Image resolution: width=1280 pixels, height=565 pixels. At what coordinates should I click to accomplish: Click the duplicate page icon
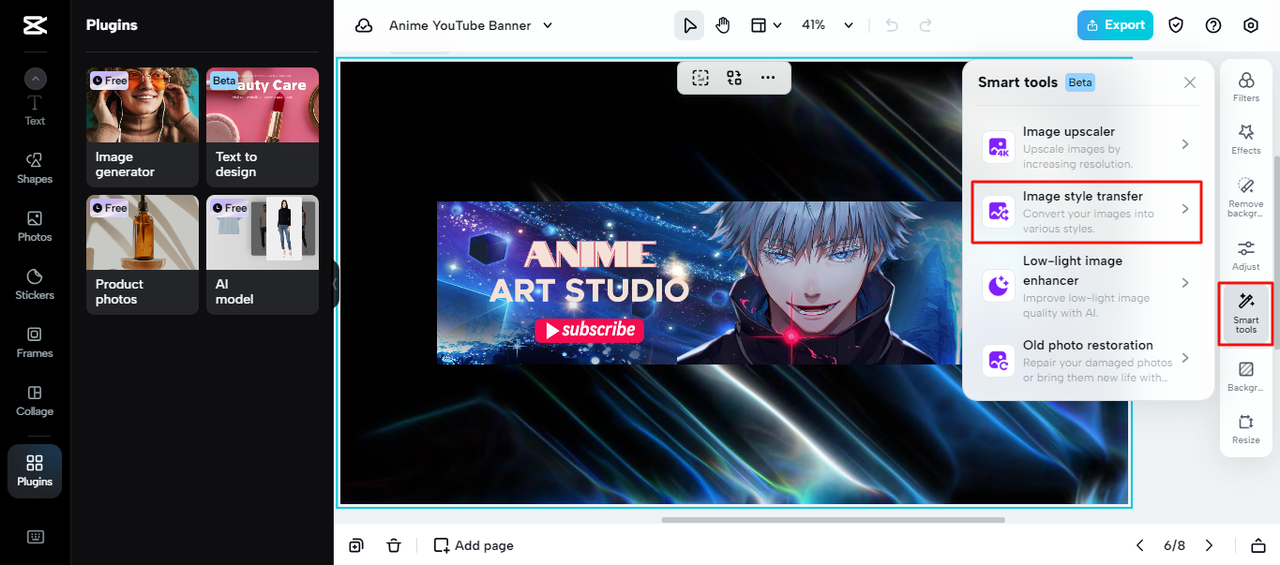pyautogui.click(x=356, y=545)
